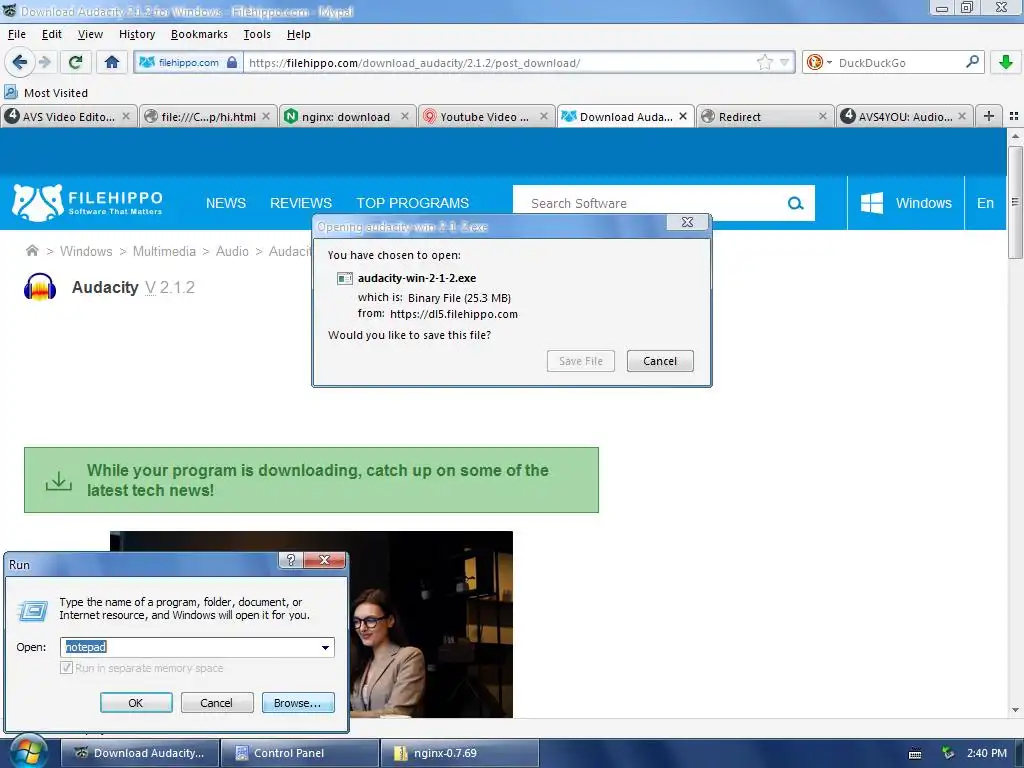
Task: Open the green downloads arrow button
Action: (1006, 62)
